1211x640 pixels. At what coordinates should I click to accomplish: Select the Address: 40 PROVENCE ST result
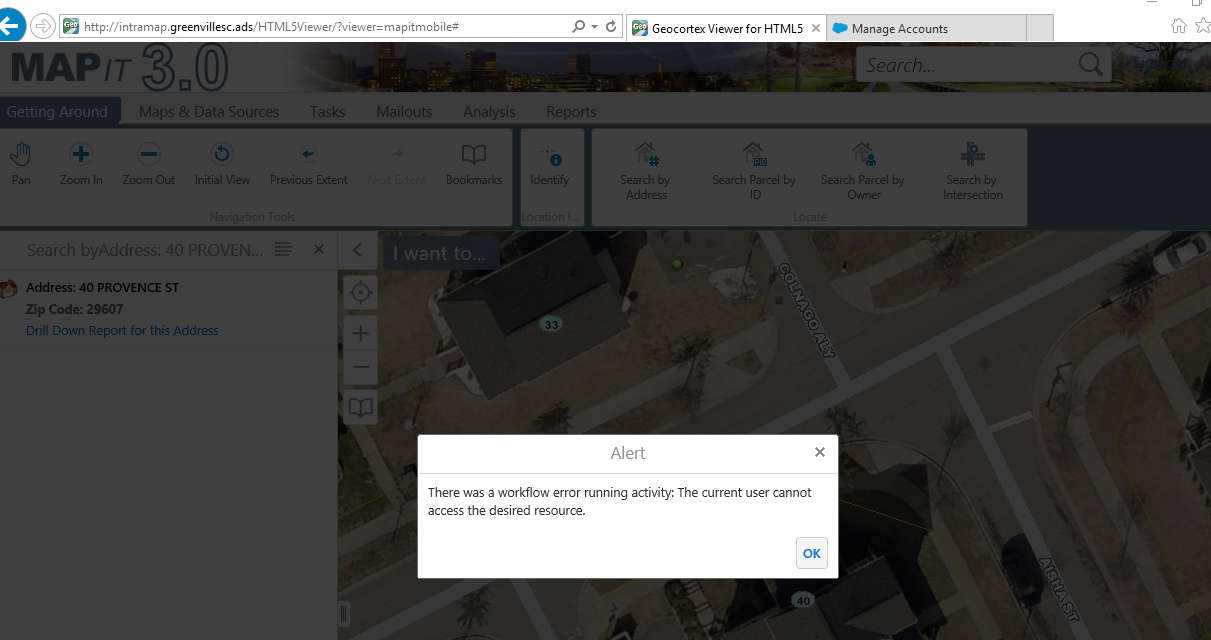coord(102,287)
